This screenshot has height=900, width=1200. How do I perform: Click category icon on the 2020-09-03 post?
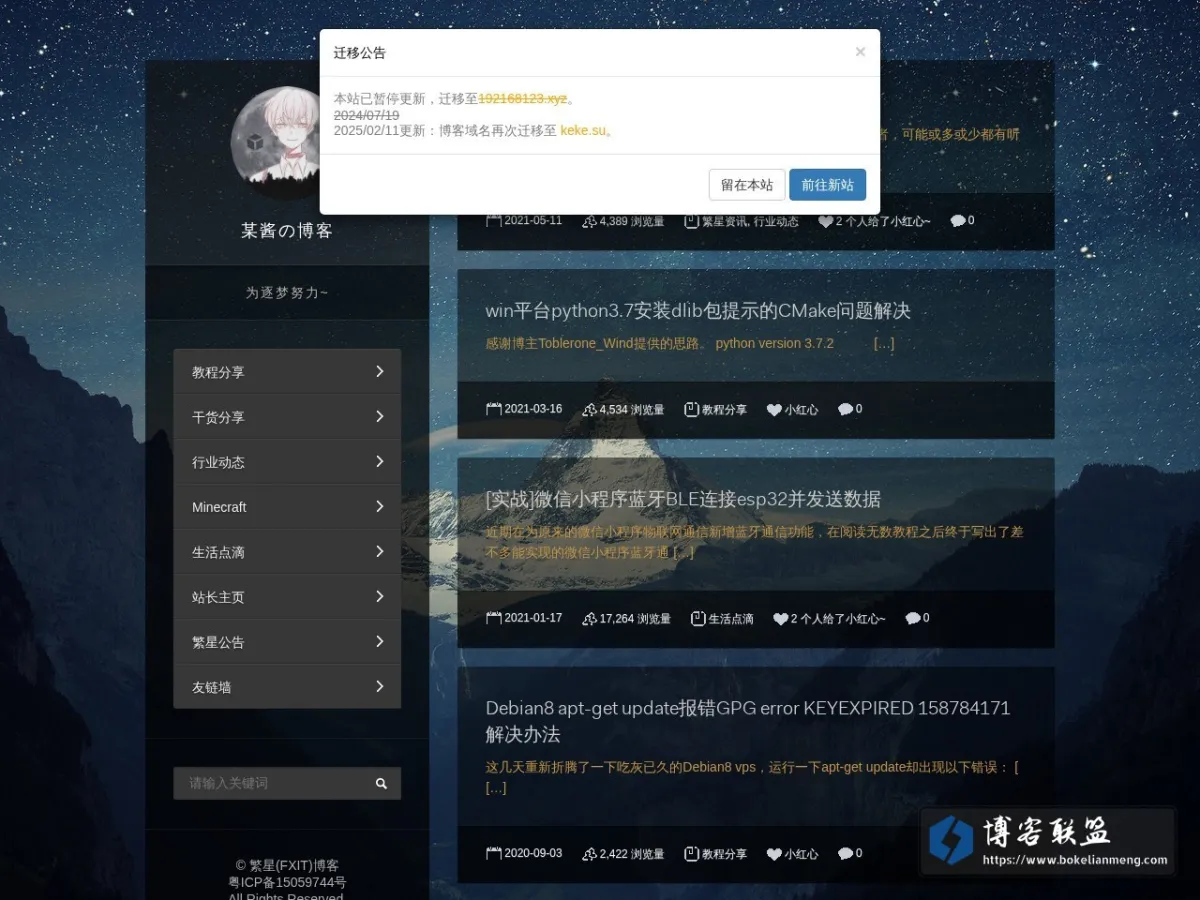pyautogui.click(x=691, y=854)
